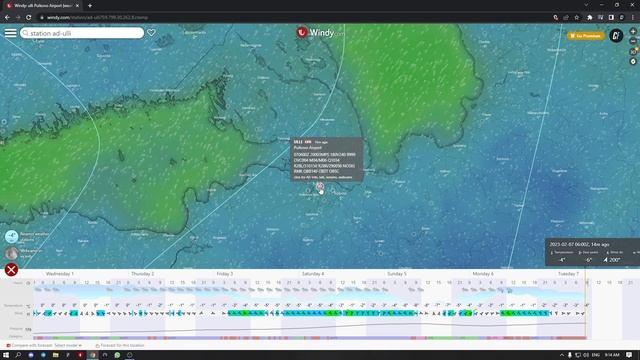Zoom out the map with minus button

coord(633,41)
